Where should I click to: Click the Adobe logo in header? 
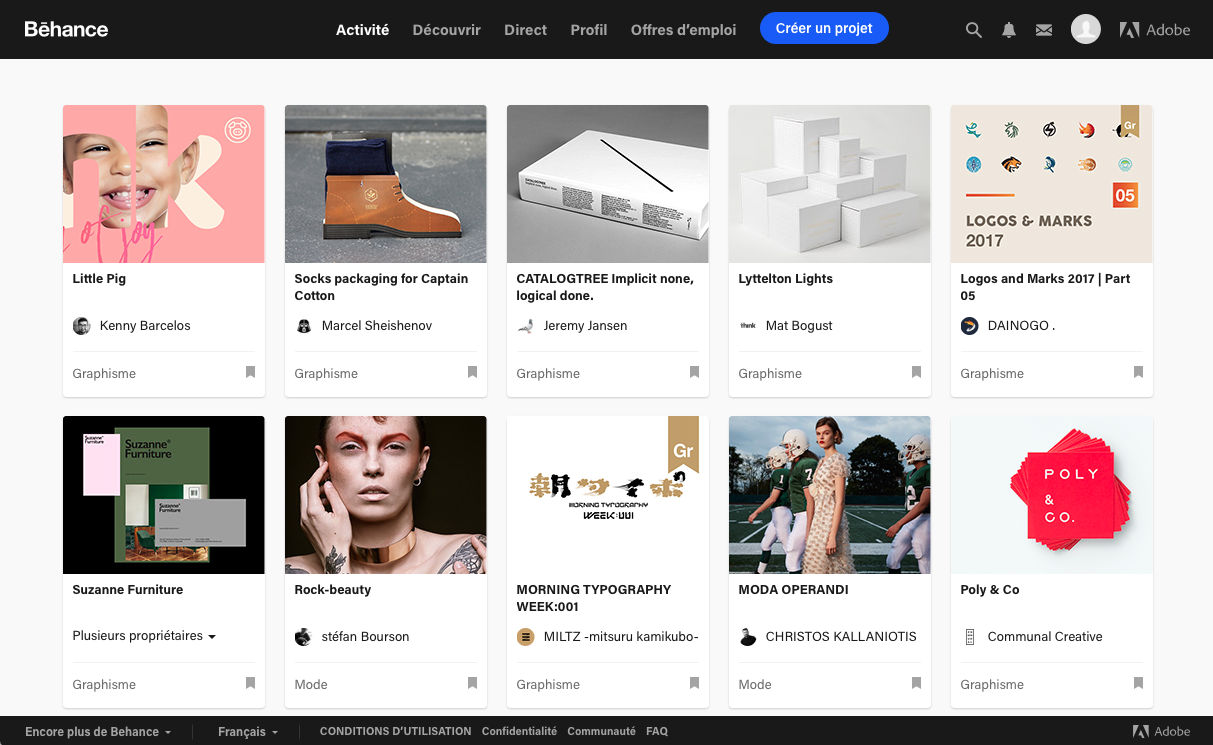point(1155,30)
